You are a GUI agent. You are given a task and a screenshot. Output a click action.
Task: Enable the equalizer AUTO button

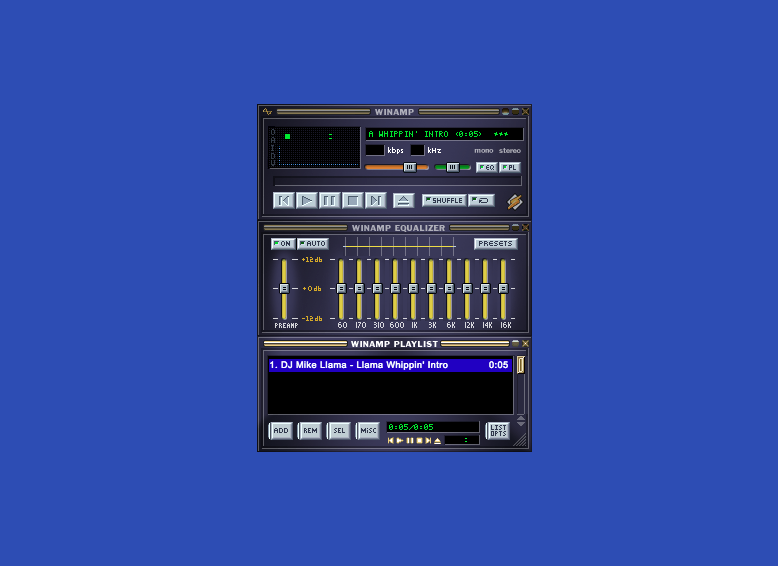312,244
